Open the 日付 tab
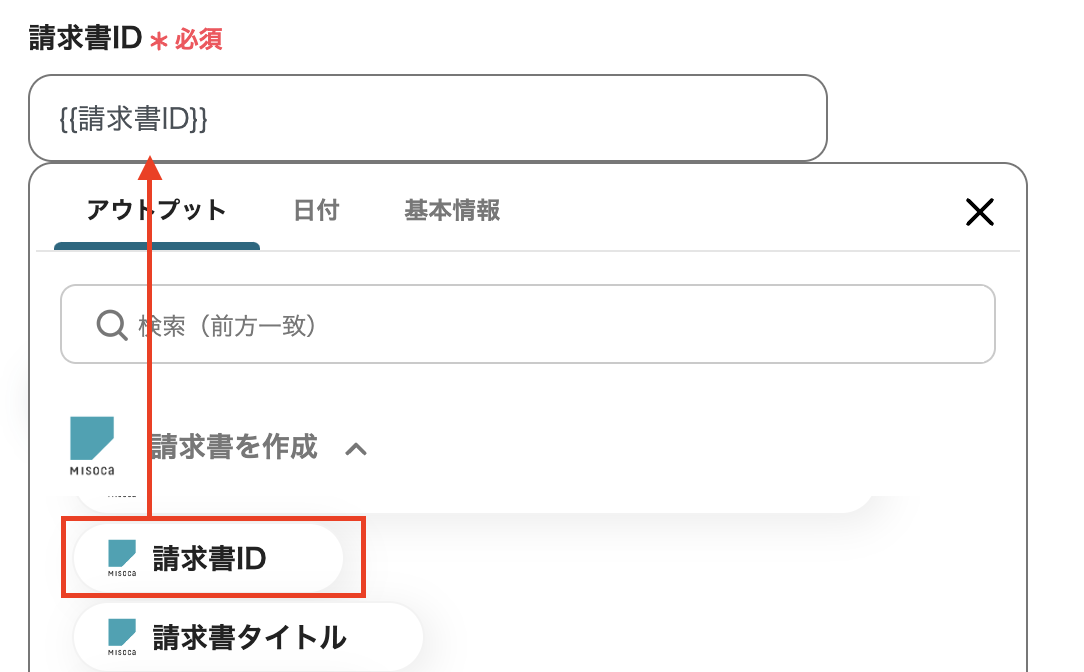1084x672 pixels. pos(316,211)
